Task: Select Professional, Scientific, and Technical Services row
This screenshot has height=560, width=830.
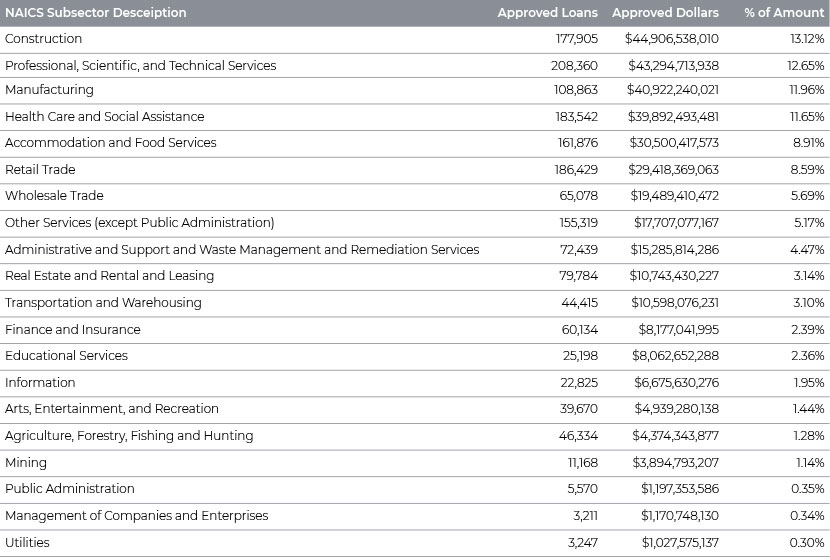Action: click(415, 66)
